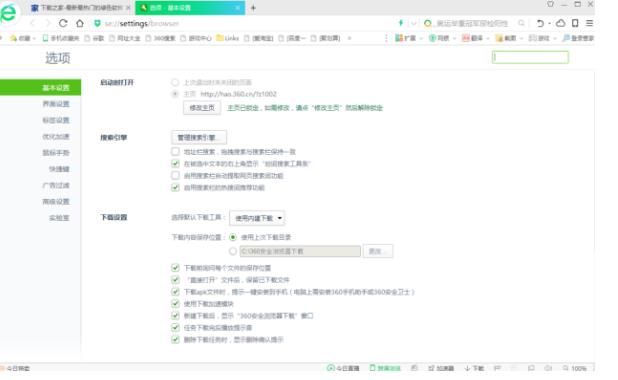This screenshot has height=380, width=618.
Task: Click 今日特卖 at status bar left
Action: click(15, 368)
